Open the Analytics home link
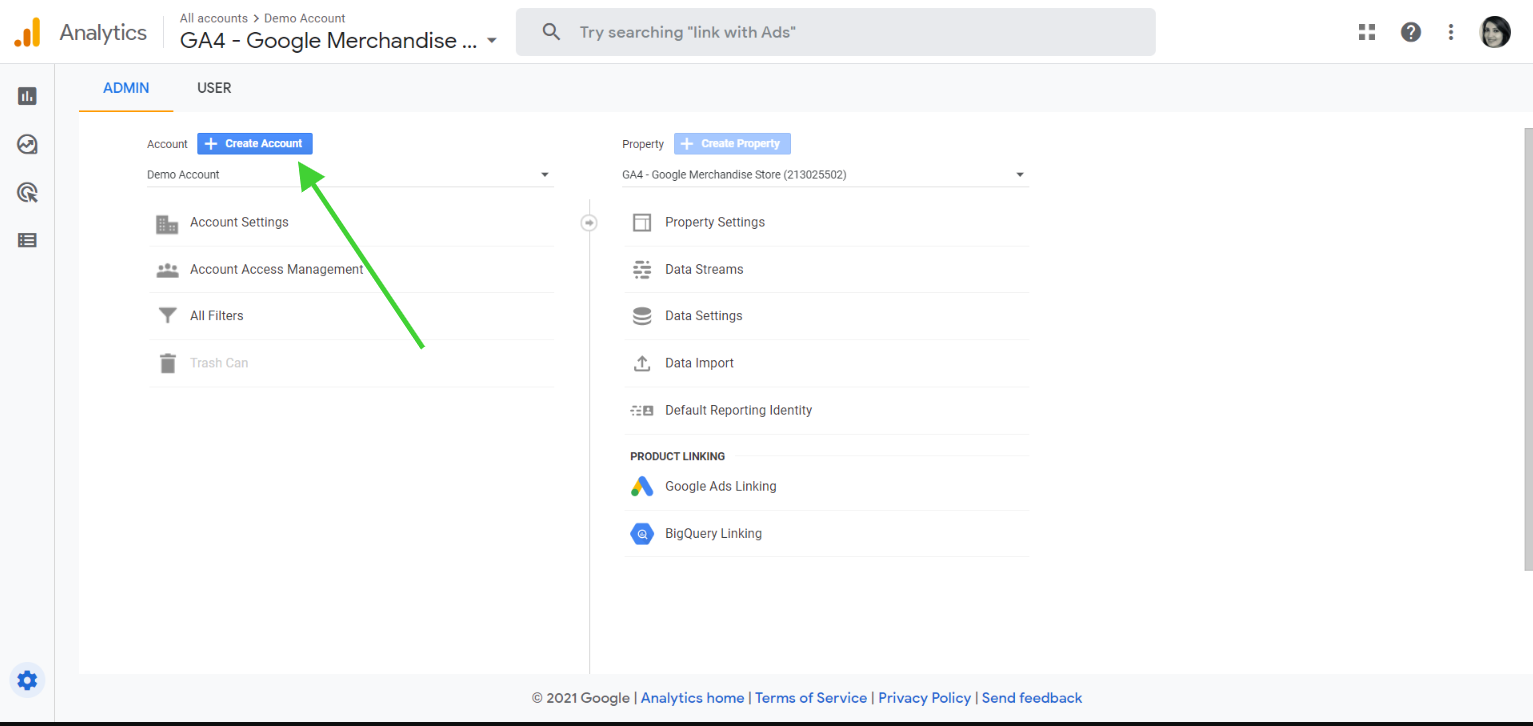The width and height of the screenshot is (1533, 726). coord(692,698)
